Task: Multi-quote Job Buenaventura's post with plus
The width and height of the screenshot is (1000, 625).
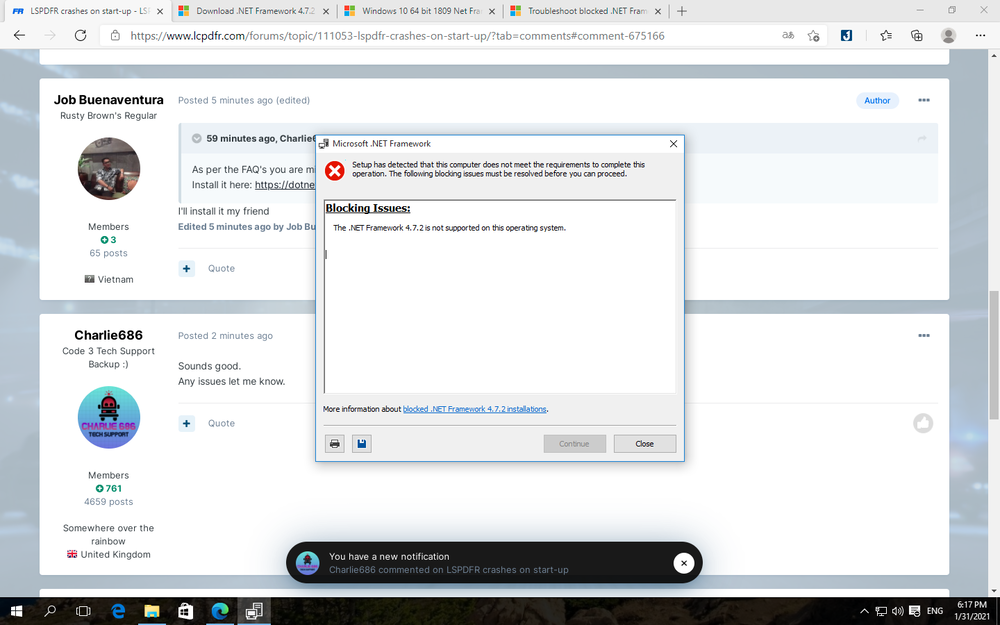Action: click(186, 268)
